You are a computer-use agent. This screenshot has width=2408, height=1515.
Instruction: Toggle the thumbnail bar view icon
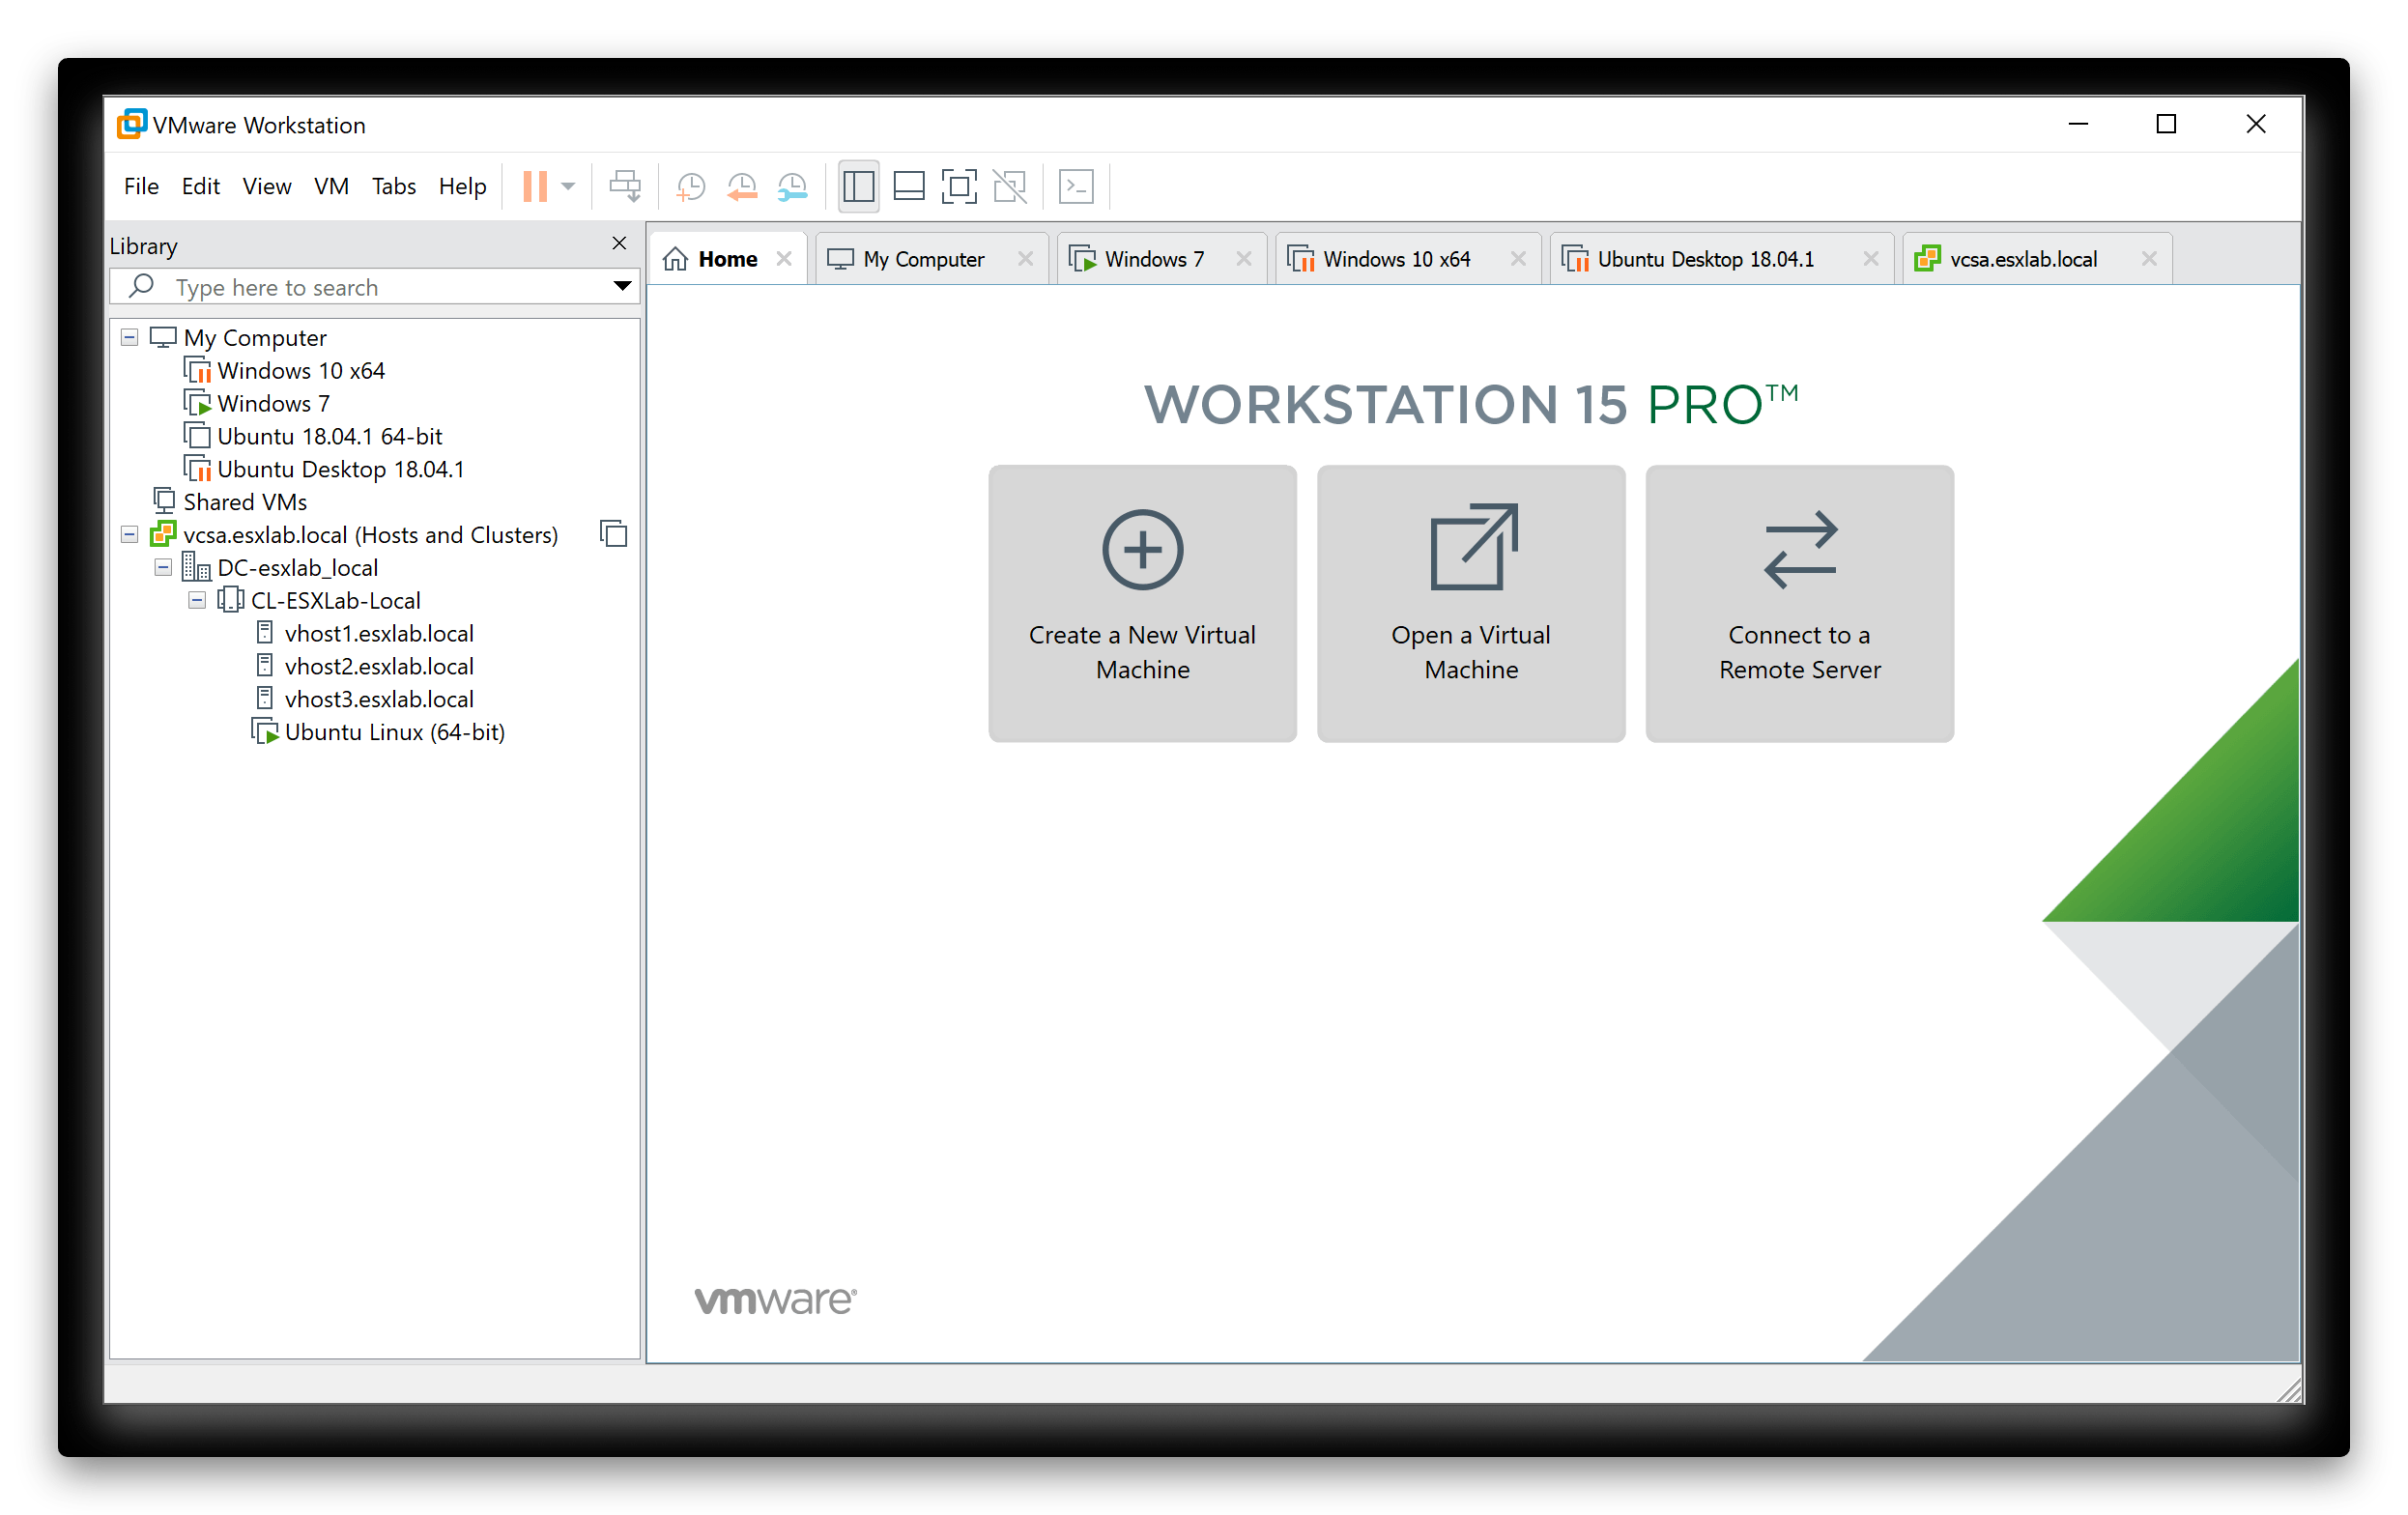tap(908, 186)
